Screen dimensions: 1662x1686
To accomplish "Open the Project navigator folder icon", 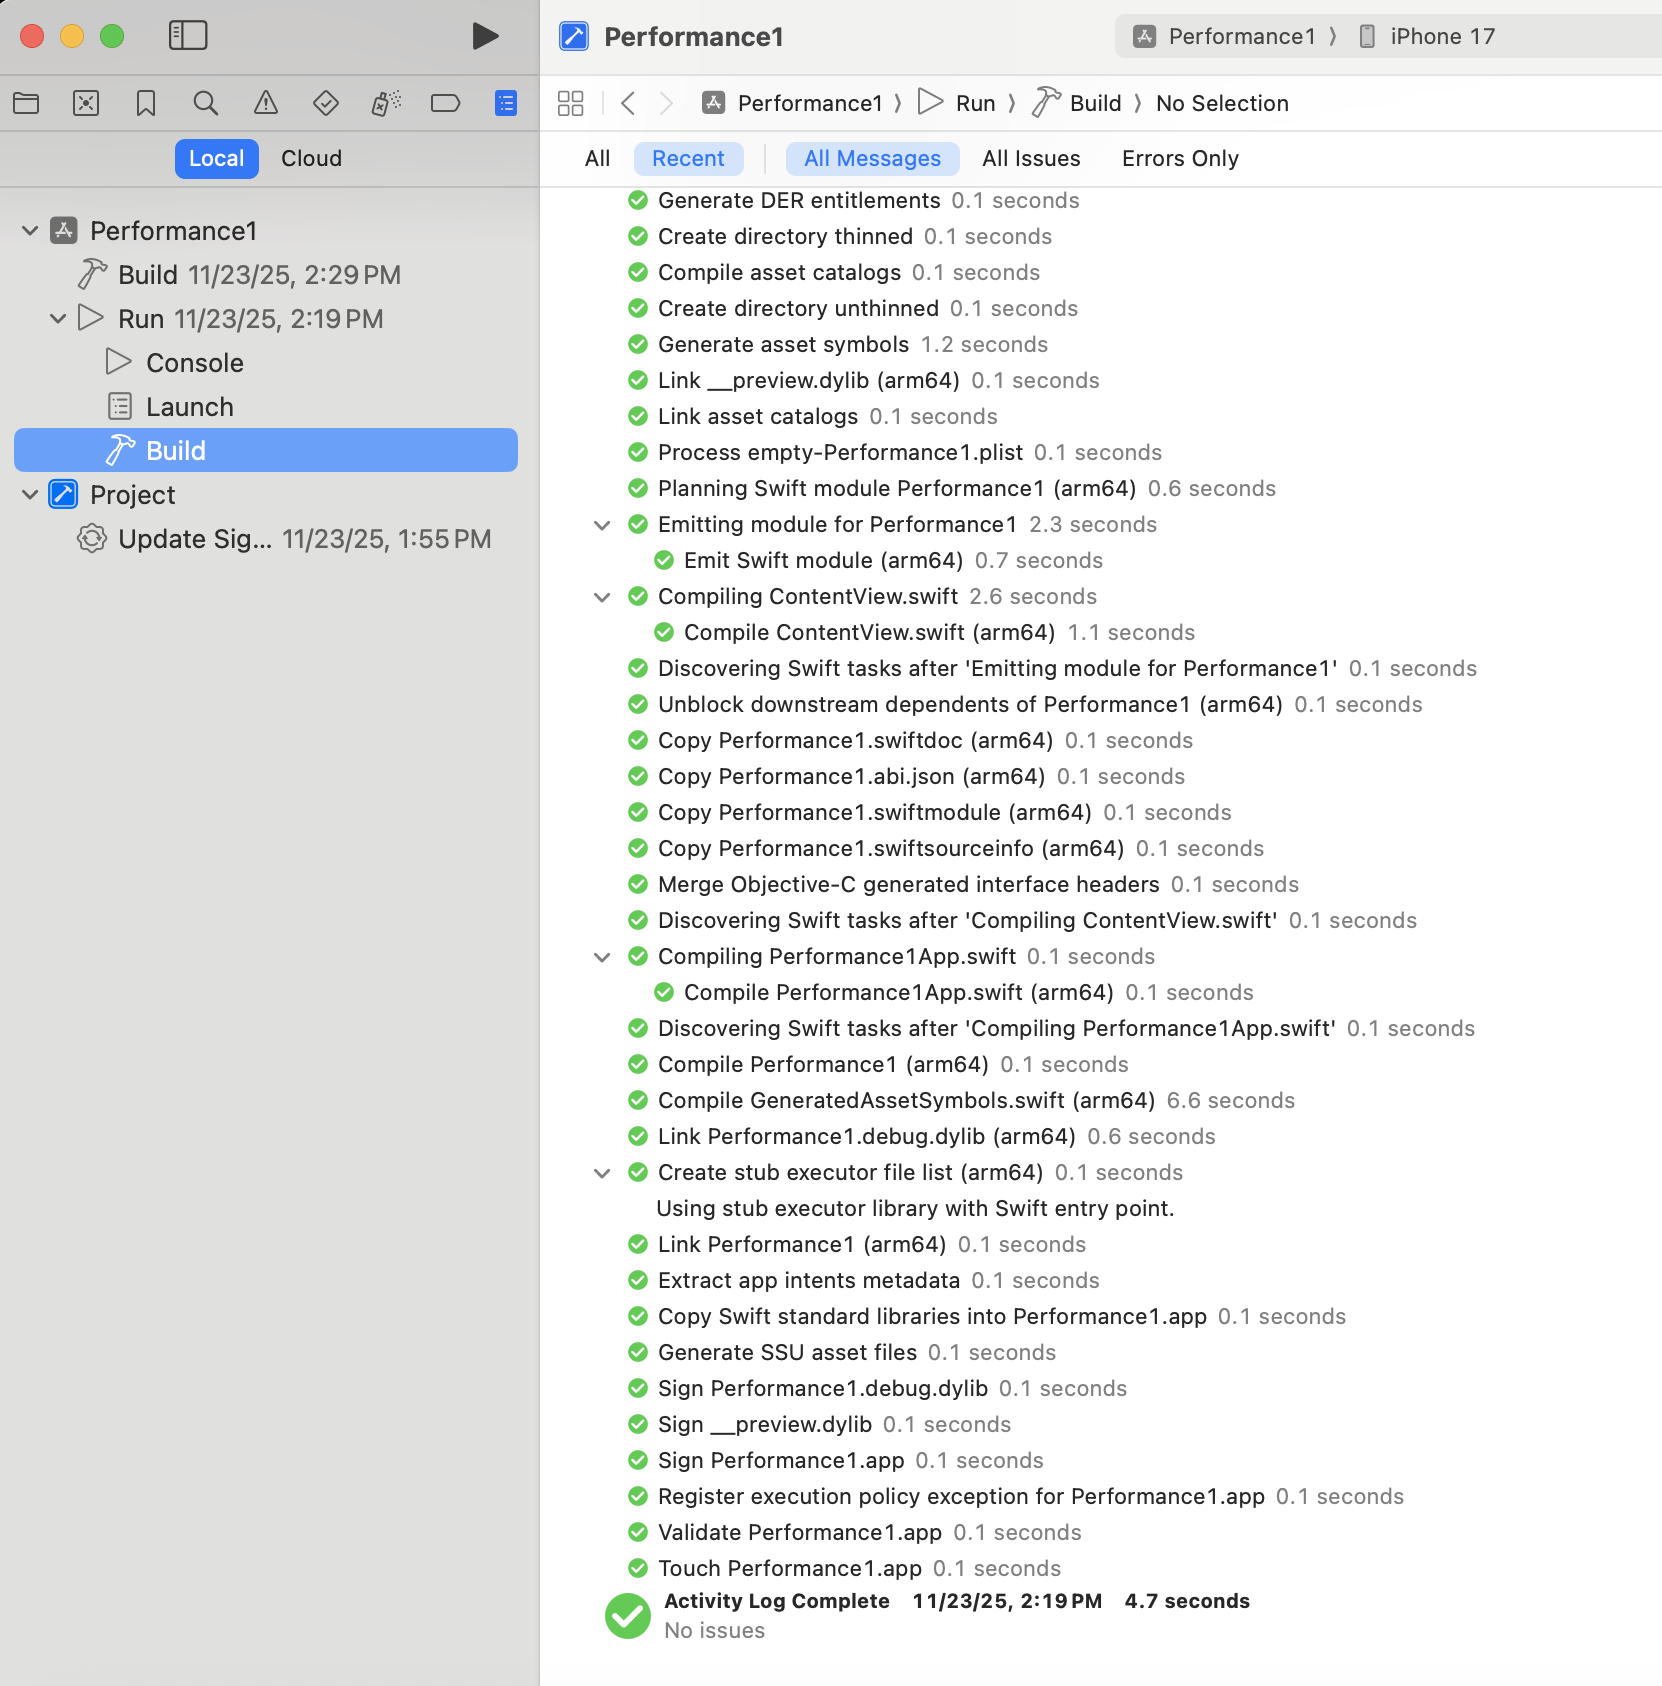I will pyautogui.click(x=26, y=103).
